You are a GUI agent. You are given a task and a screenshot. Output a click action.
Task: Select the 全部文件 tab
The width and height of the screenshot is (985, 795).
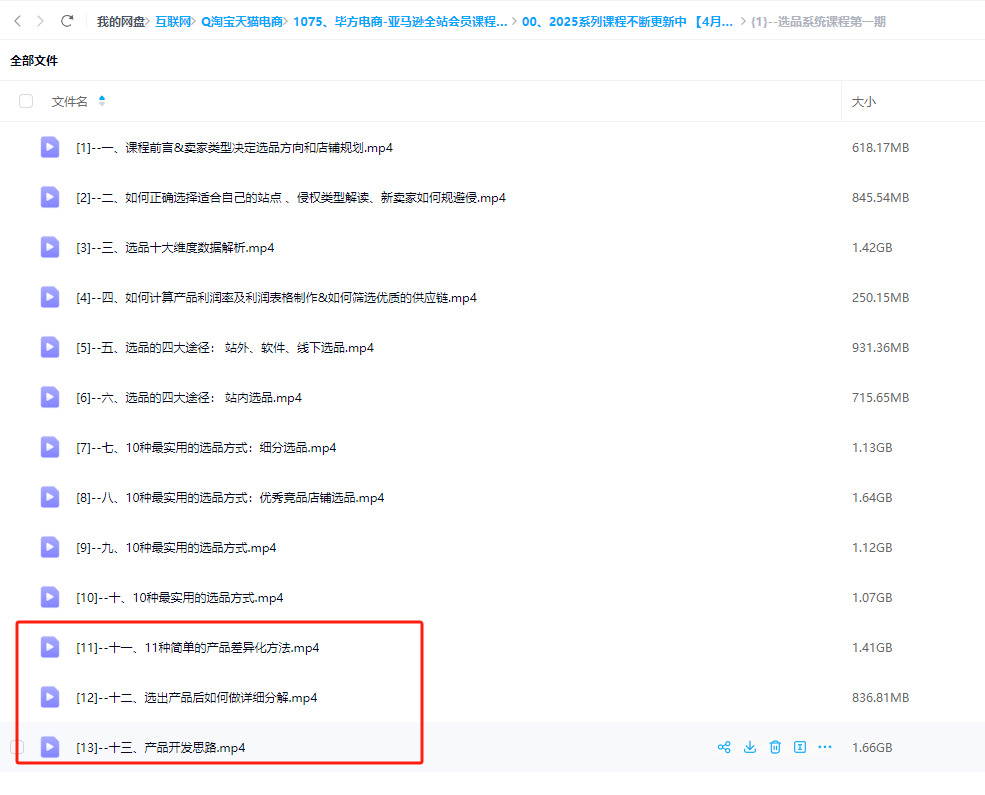click(34, 61)
